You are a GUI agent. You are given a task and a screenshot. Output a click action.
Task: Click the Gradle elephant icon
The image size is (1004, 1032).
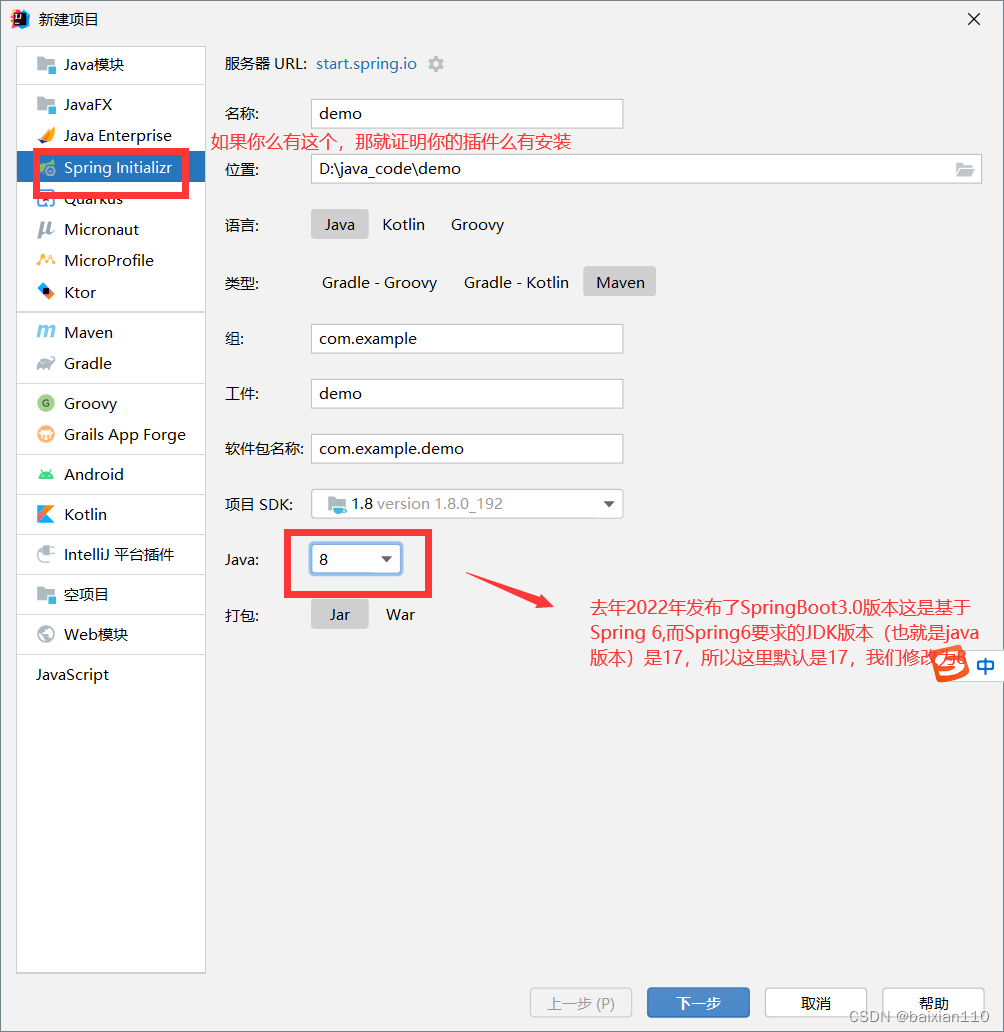[46, 363]
